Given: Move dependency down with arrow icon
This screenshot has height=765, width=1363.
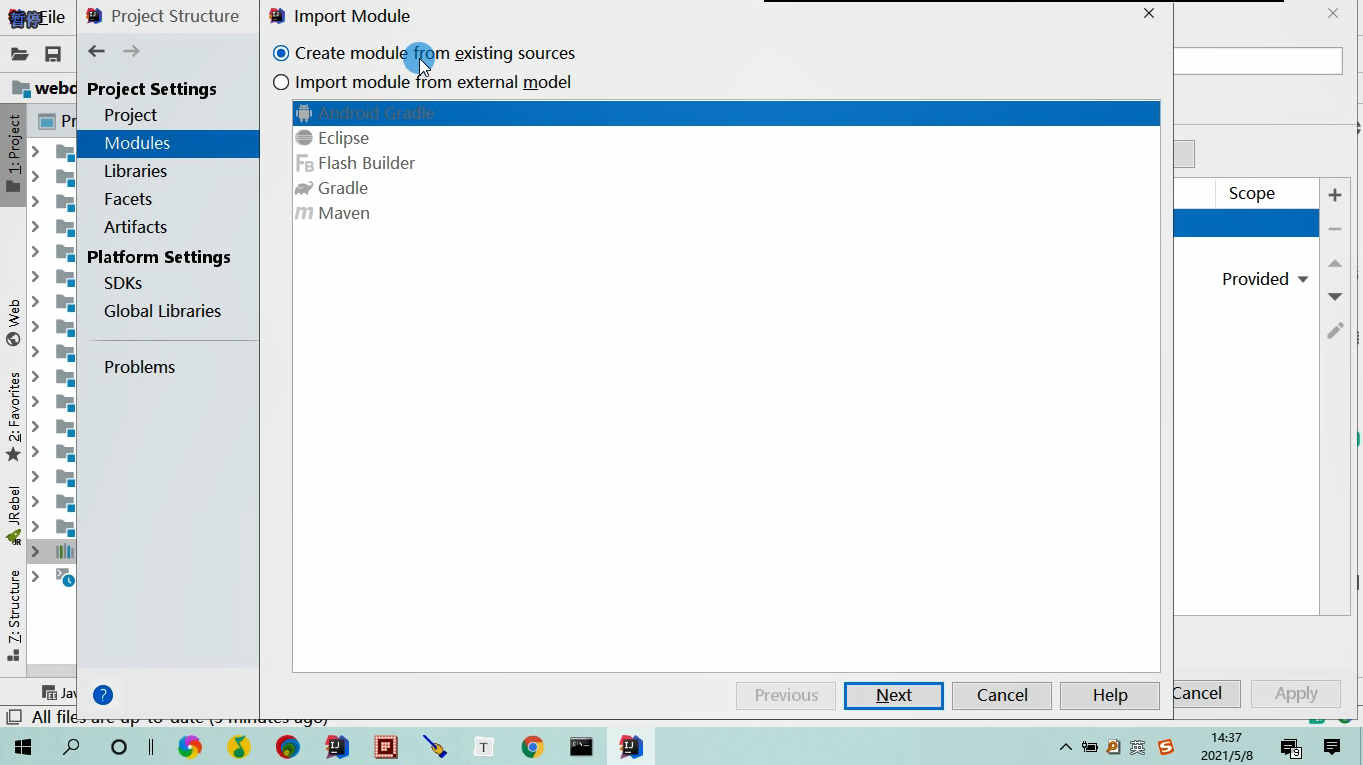Looking at the screenshot, I should 1334,297.
